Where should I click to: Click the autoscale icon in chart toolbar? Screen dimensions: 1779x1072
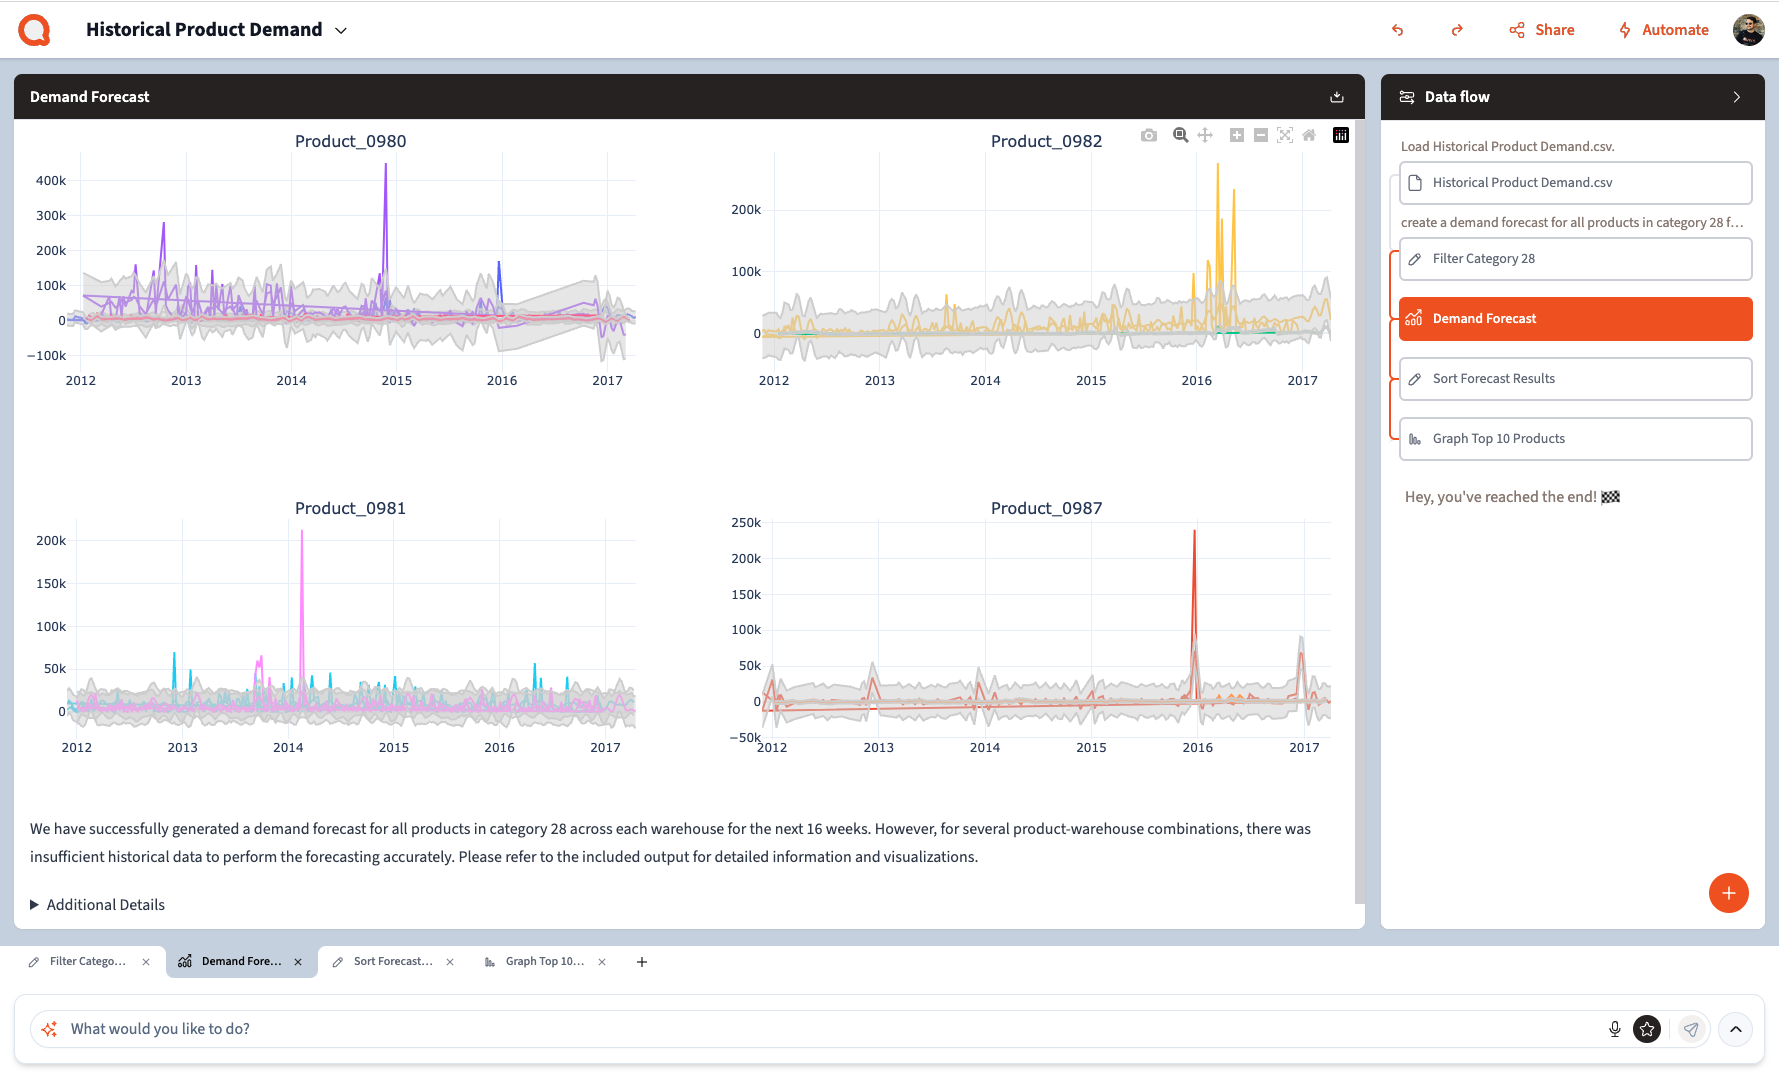tap(1285, 135)
